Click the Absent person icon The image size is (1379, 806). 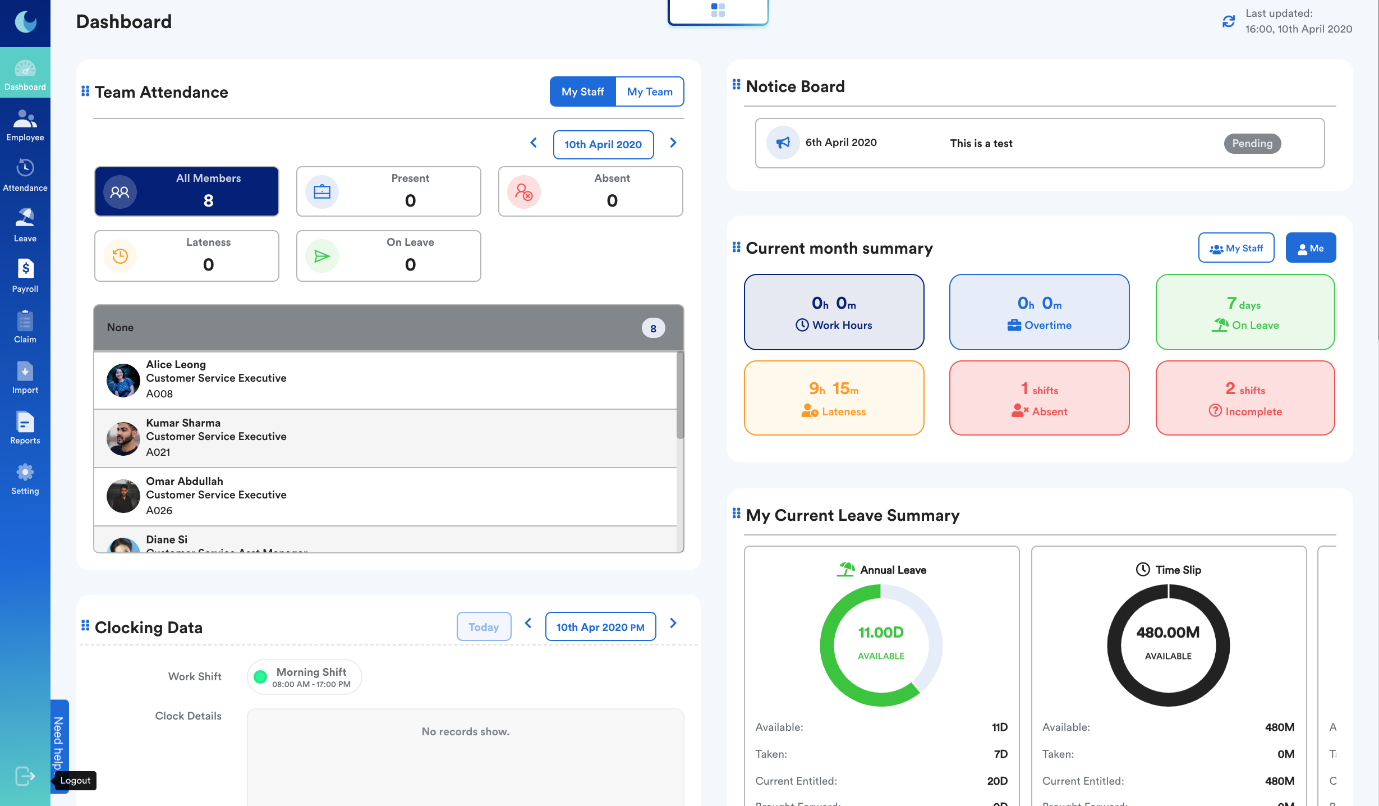[524, 192]
